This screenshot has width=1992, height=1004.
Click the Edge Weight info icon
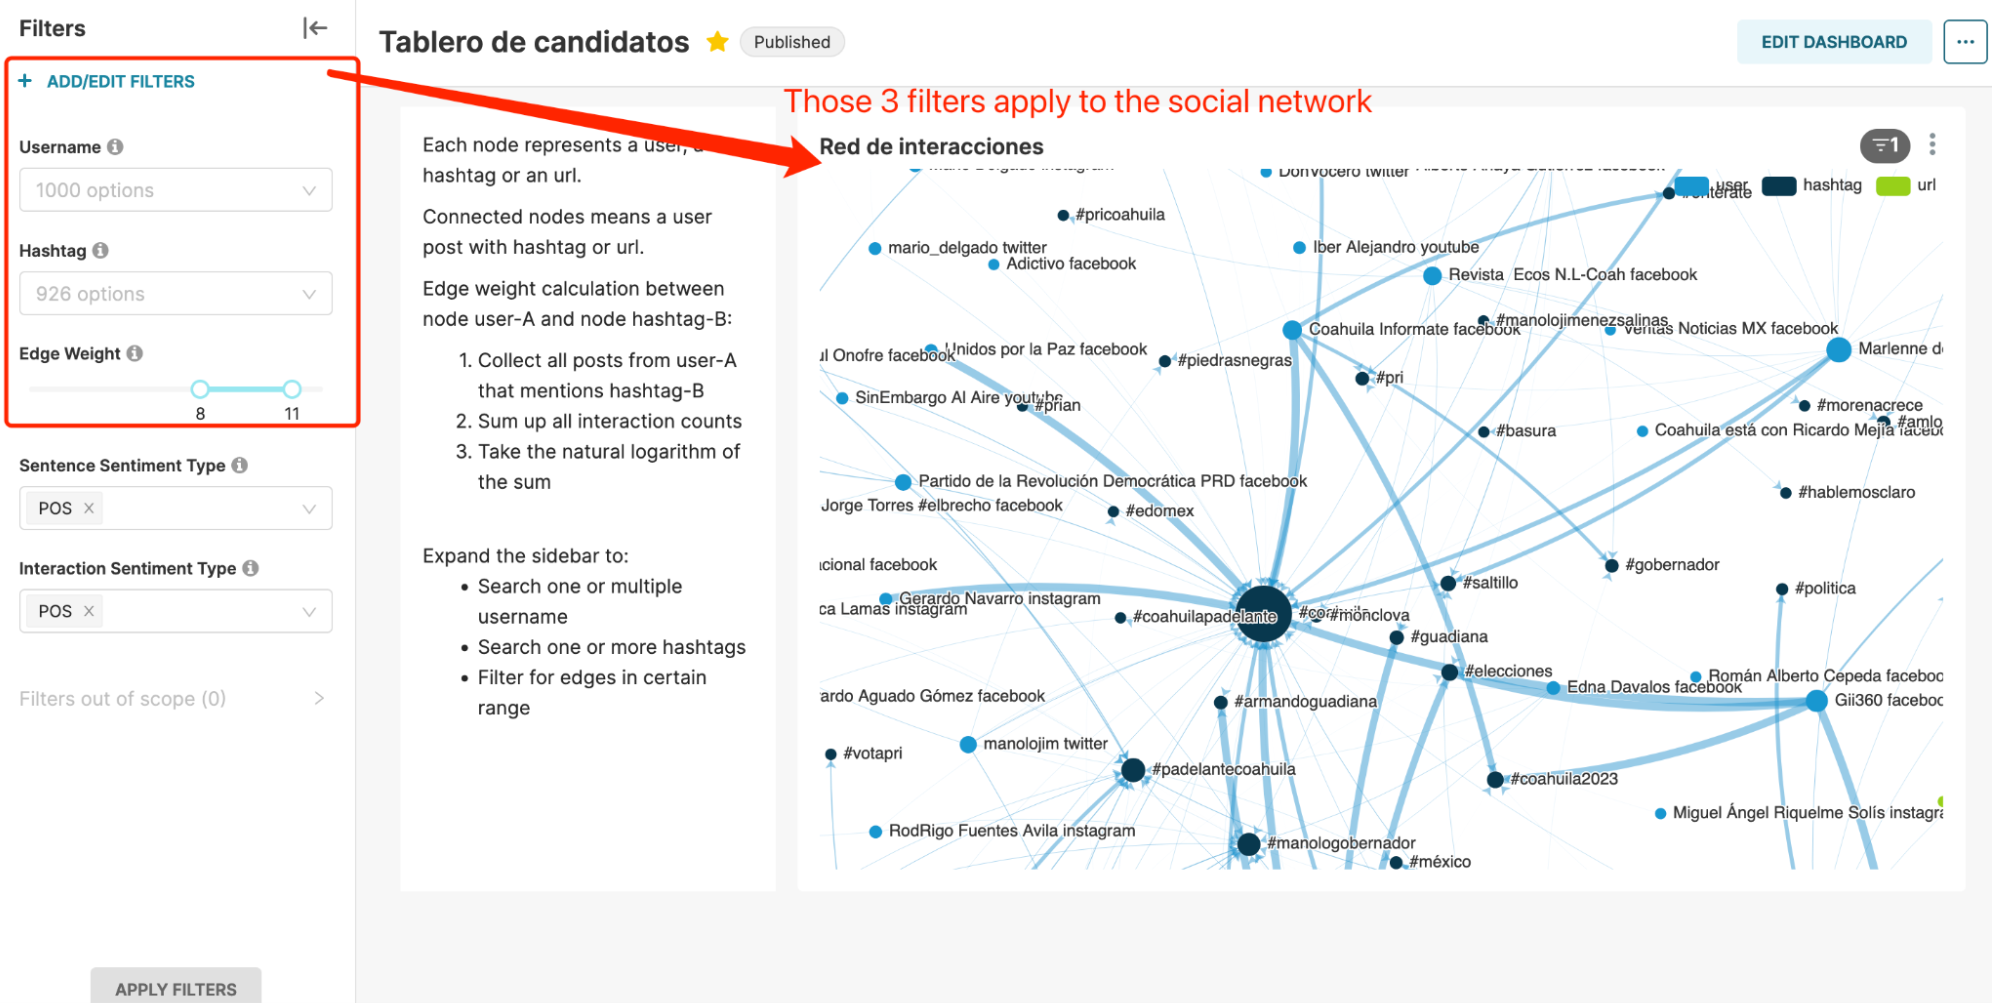[x=135, y=353]
